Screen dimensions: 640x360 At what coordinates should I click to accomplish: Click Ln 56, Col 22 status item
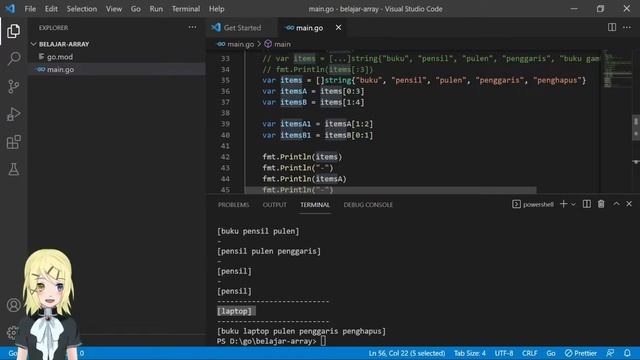point(407,353)
